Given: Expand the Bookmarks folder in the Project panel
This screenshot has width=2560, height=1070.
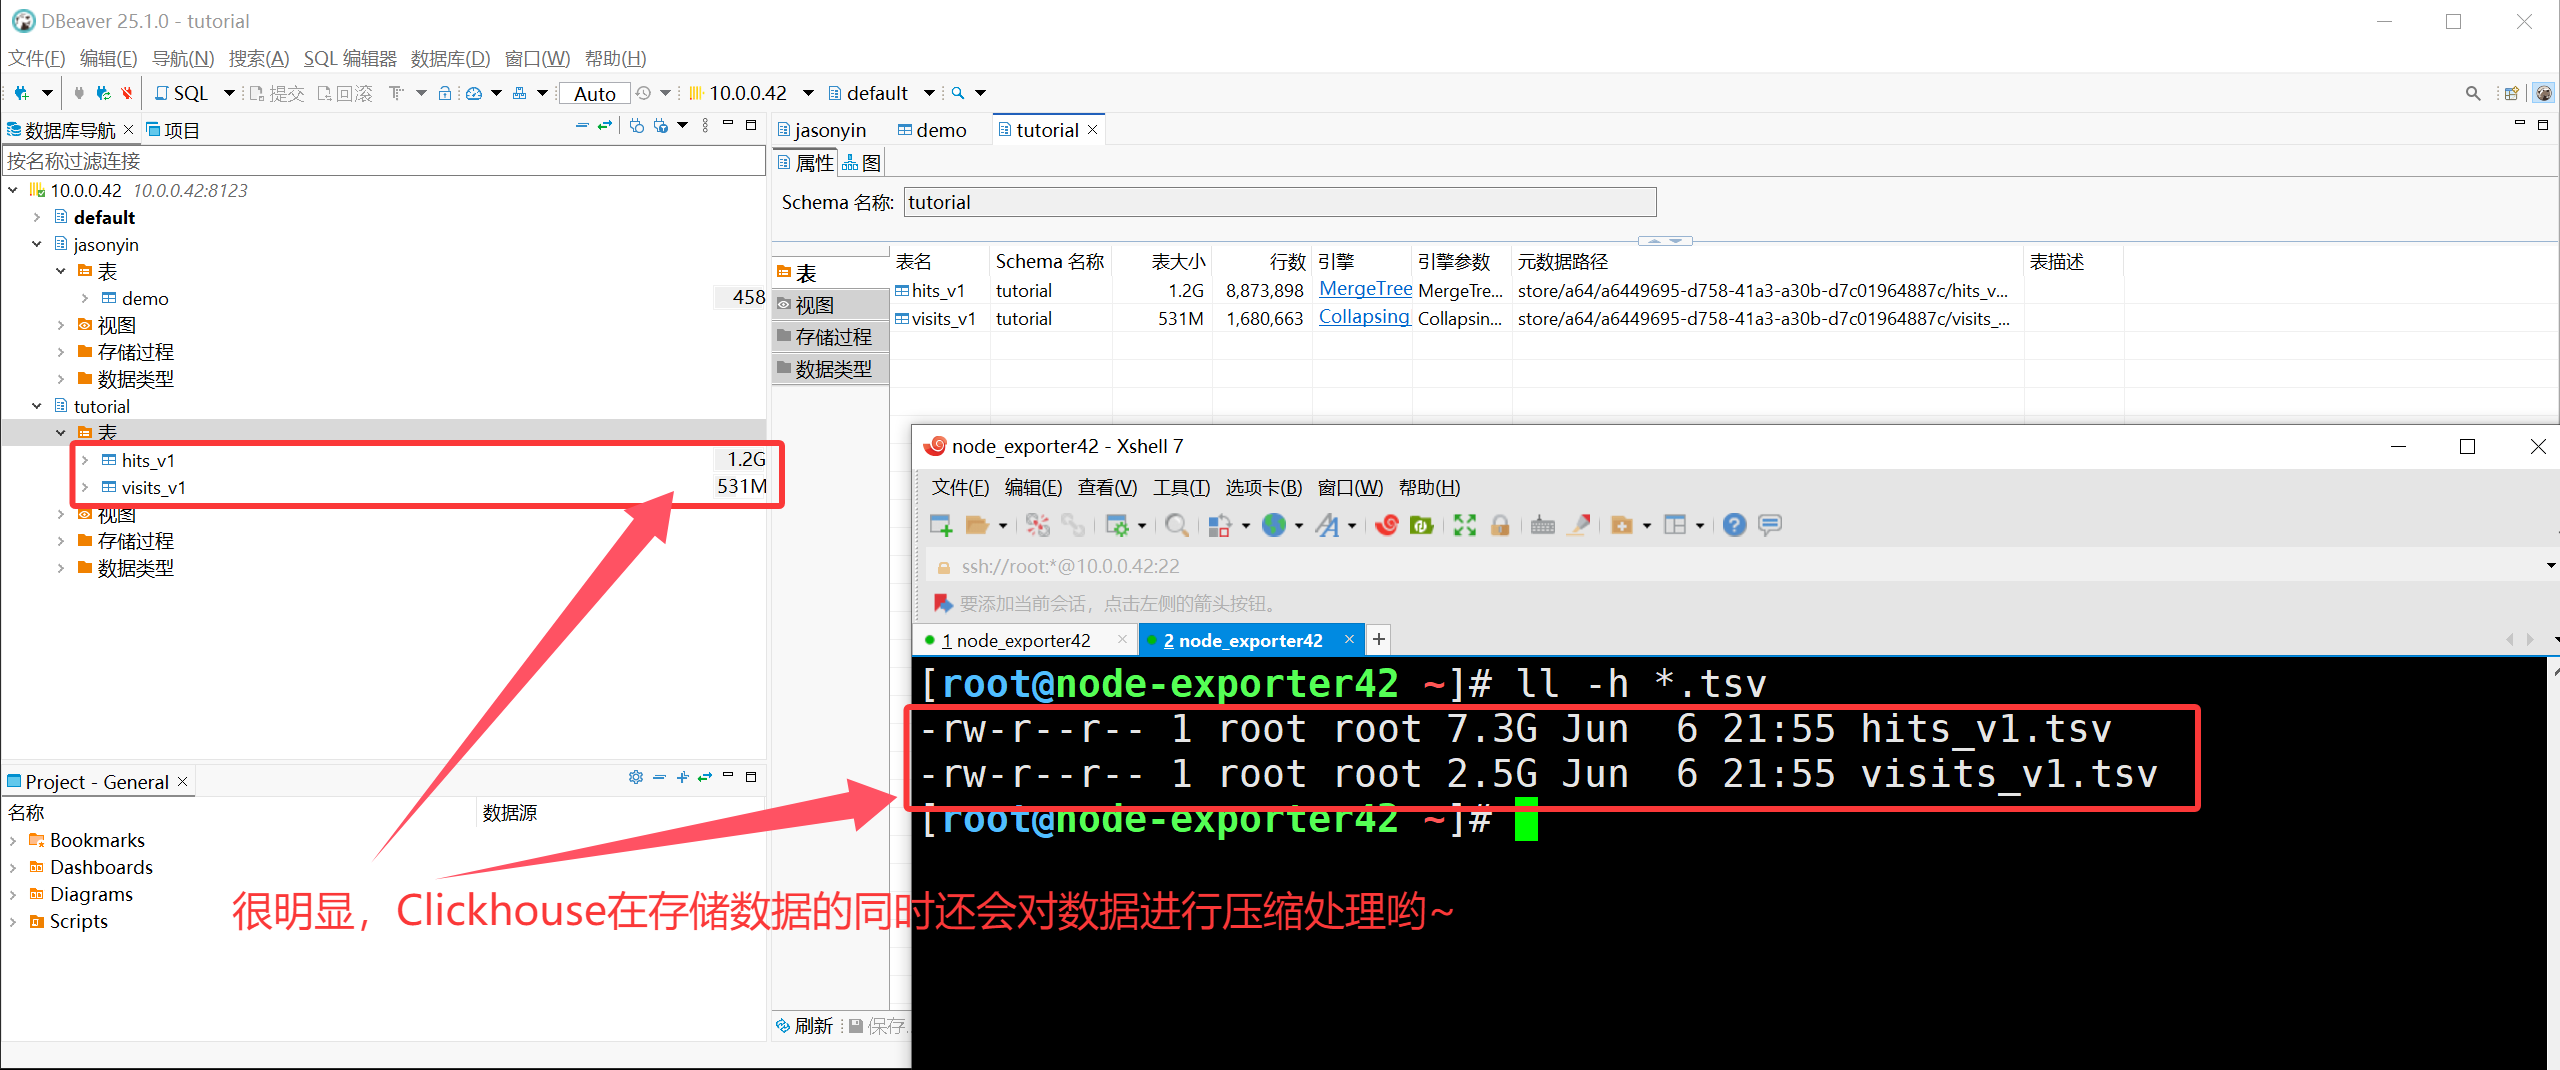Looking at the screenshot, I should pos(13,840).
